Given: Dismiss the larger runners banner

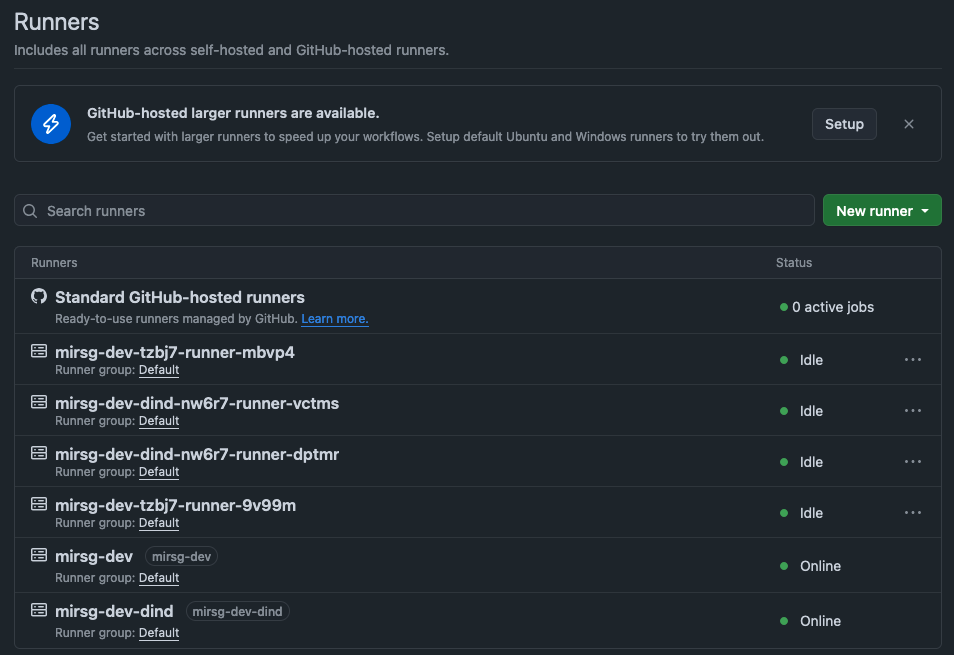Looking at the screenshot, I should click(x=908, y=124).
